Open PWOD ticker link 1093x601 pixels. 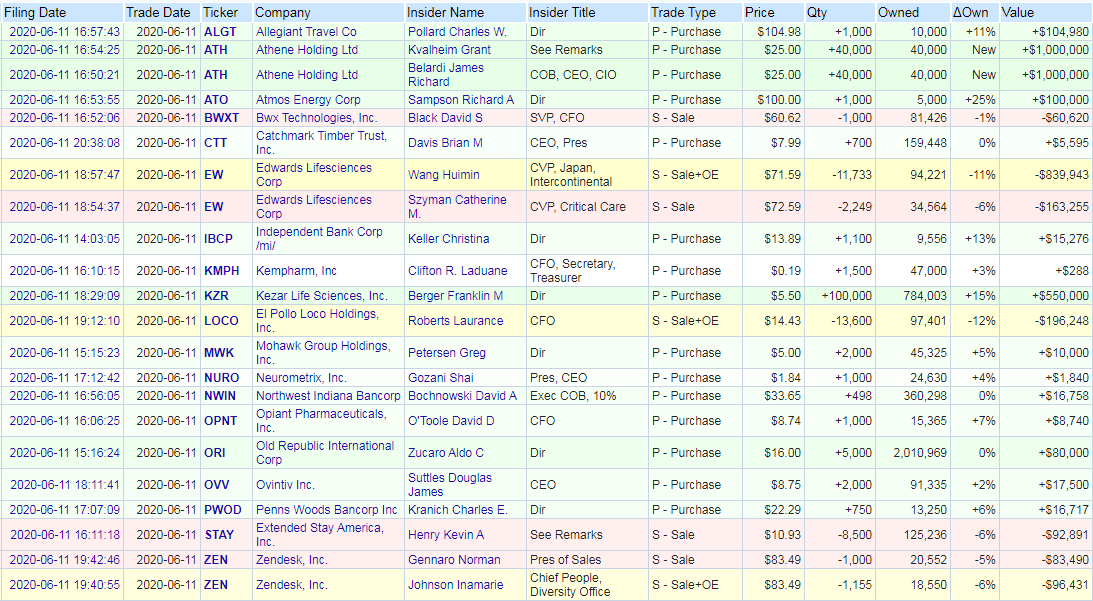click(x=222, y=511)
